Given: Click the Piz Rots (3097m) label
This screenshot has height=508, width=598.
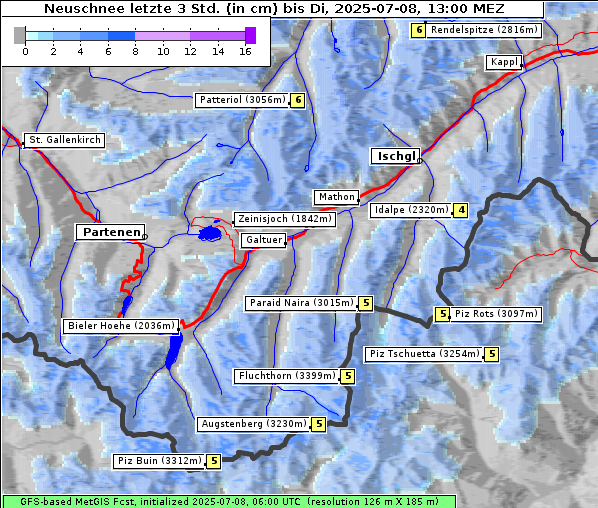Looking at the screenshot, I should click(x=496, y=314).
